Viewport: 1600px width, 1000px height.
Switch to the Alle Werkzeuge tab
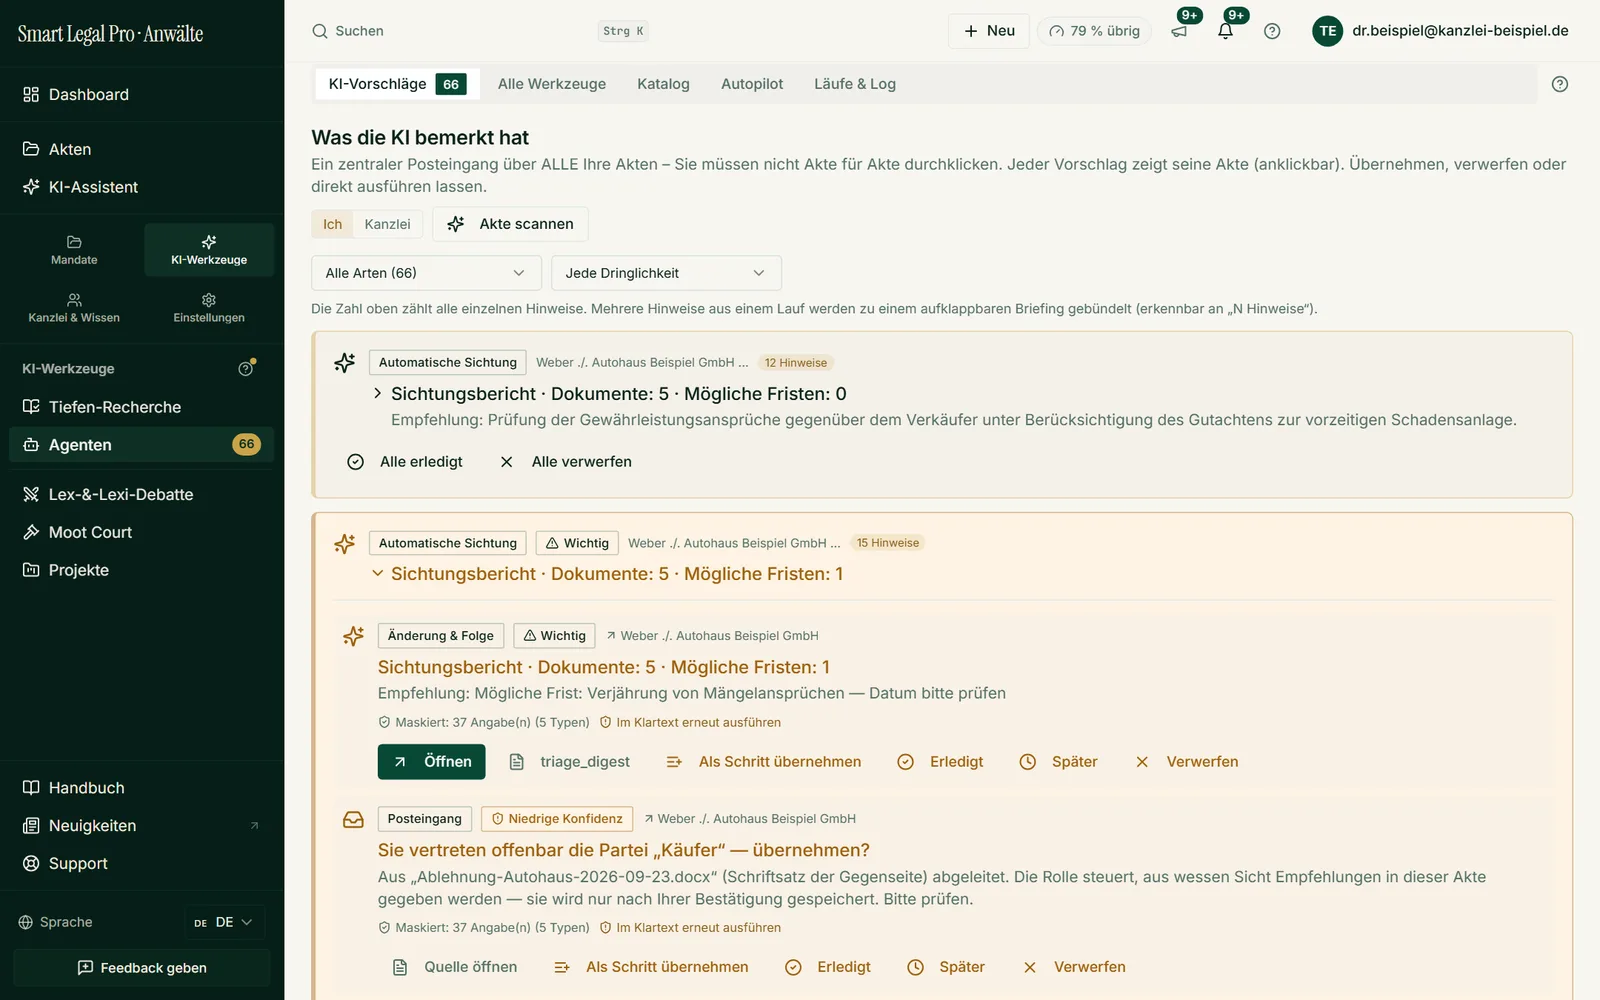point(552,84)
